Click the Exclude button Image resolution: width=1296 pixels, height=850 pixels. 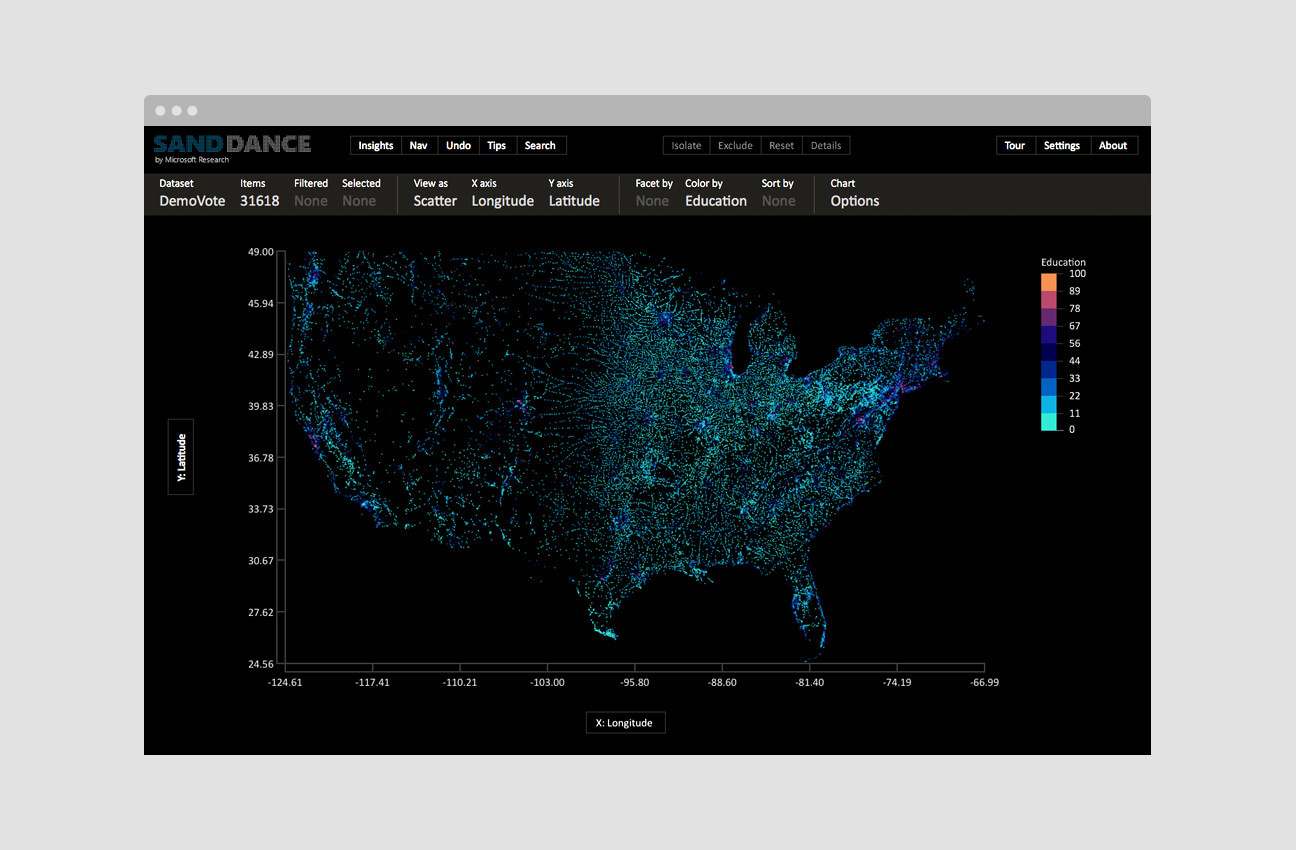[x=735, y=146]
